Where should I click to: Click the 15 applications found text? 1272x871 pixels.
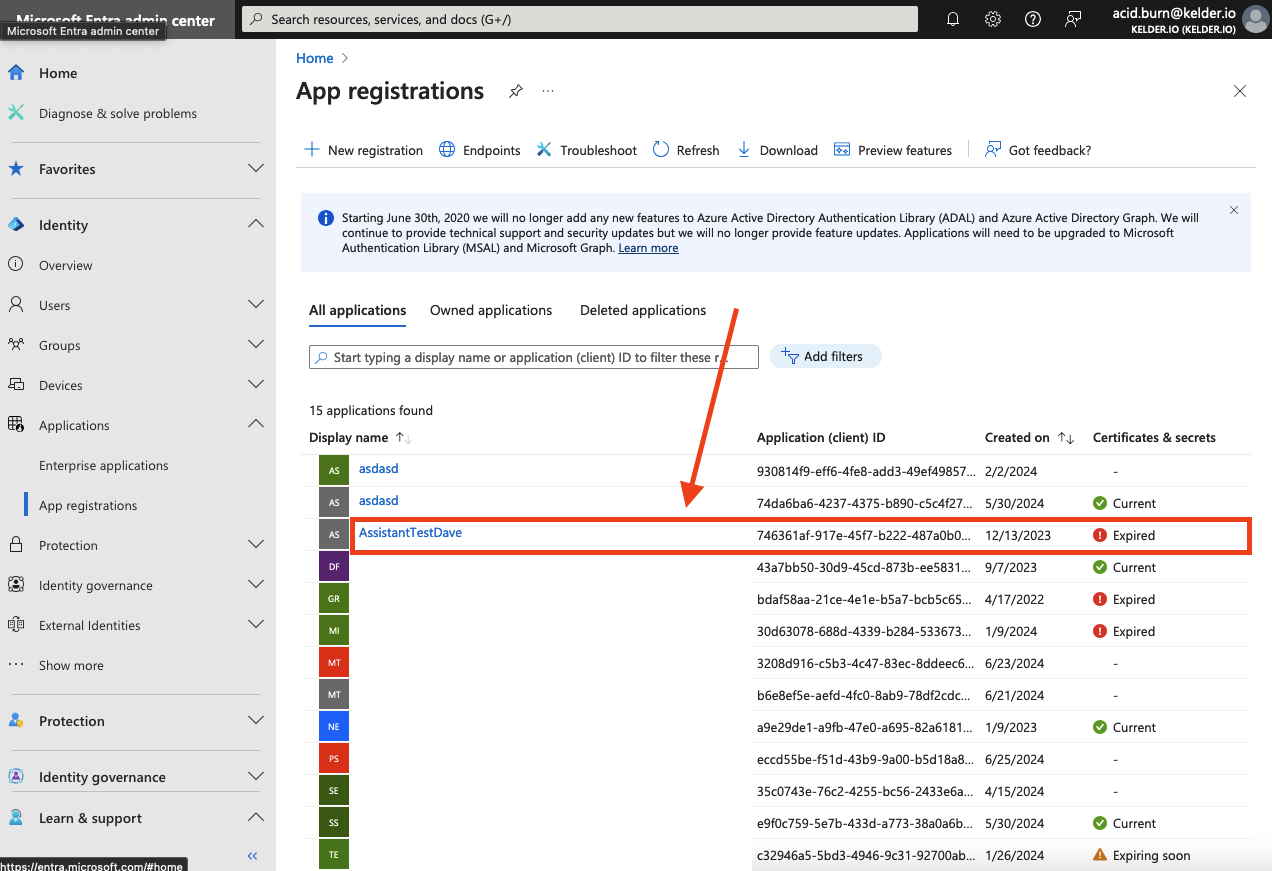click(371, 410)
